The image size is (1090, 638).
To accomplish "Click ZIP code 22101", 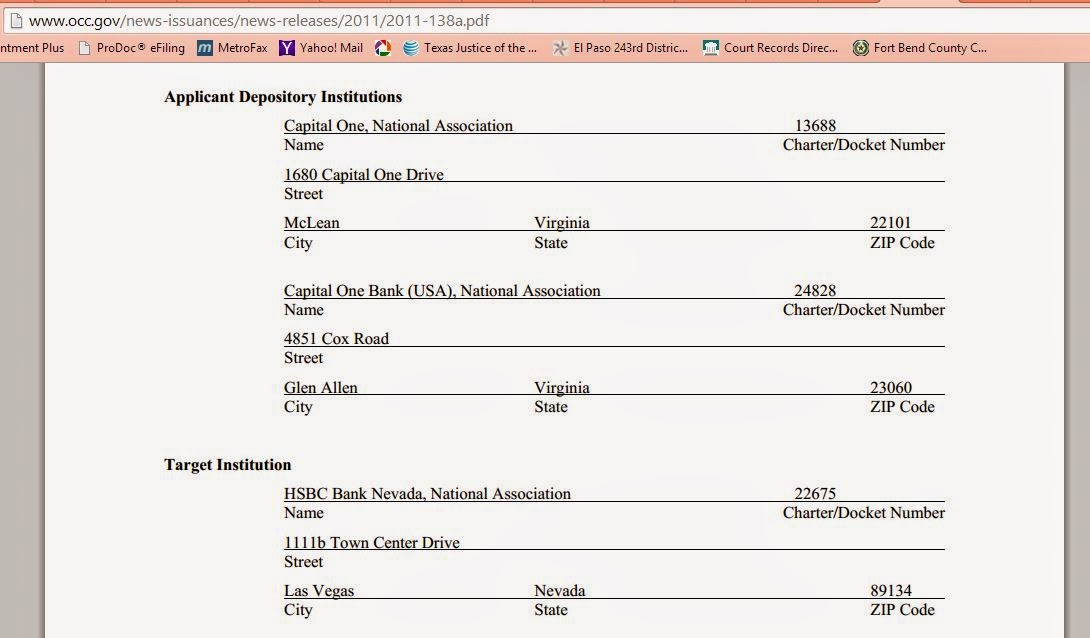I will [890, 223].
